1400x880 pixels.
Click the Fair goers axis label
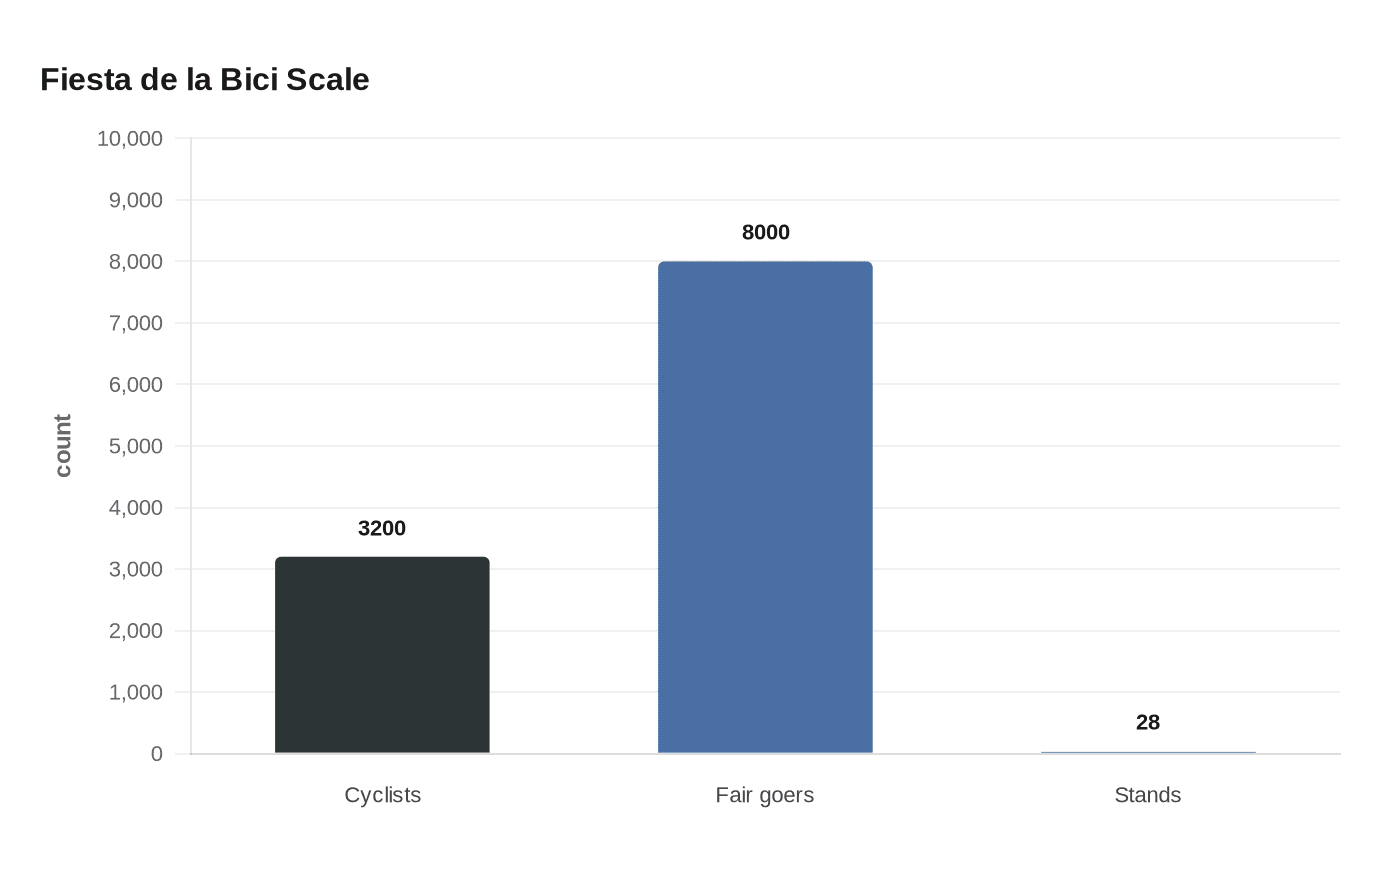pyautogui.click(x=765, y=795)
